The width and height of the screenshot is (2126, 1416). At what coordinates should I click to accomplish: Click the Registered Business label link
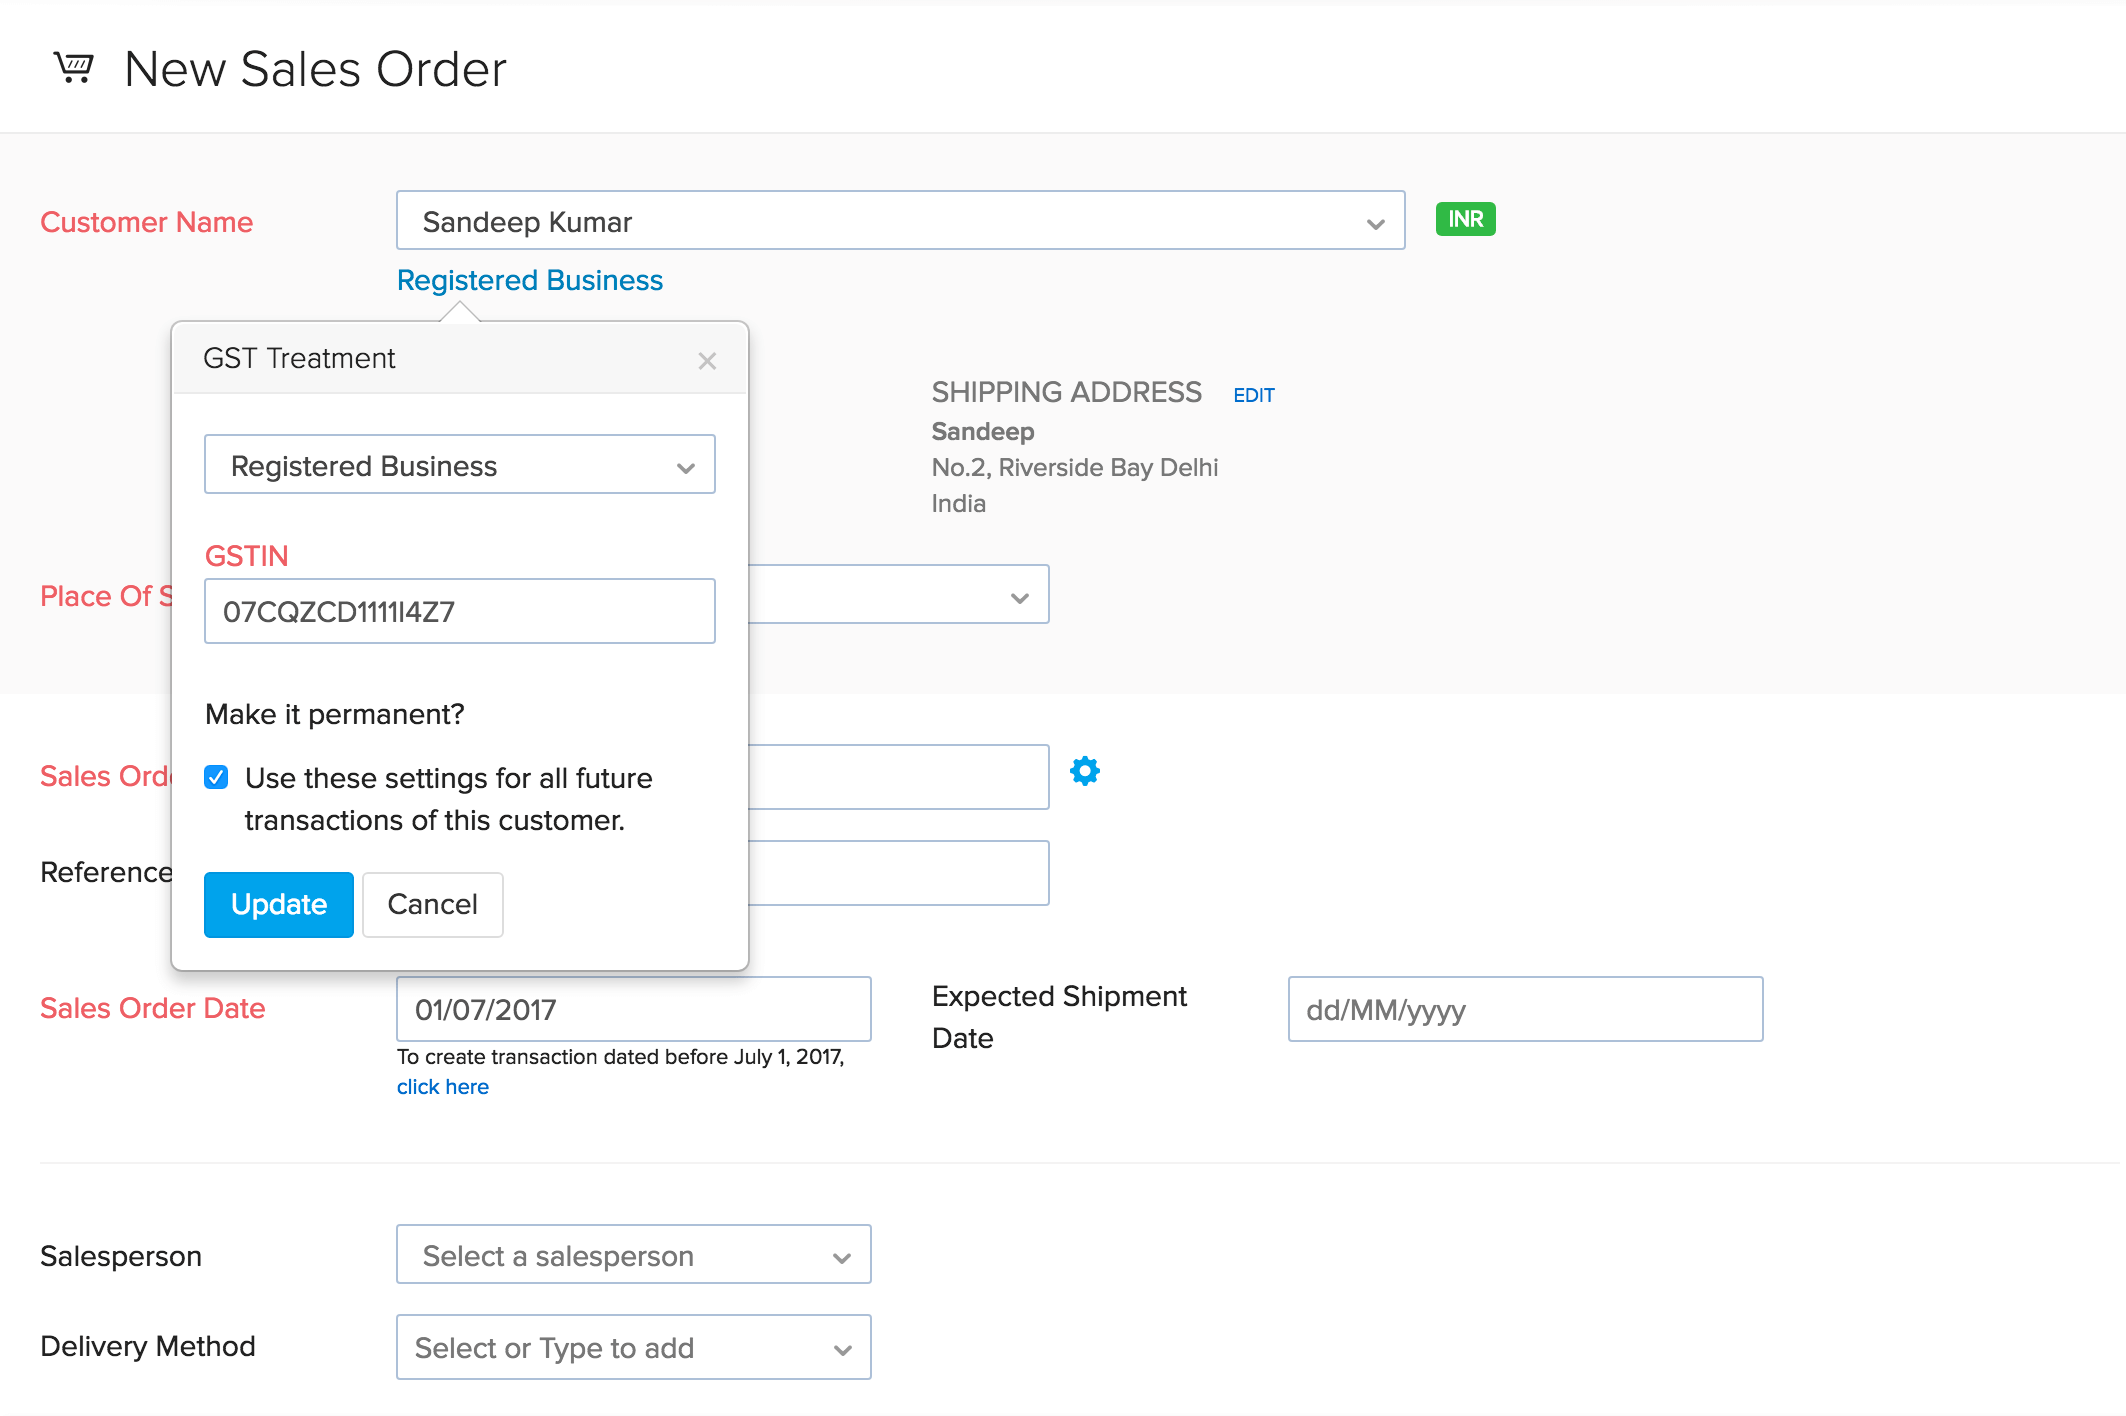[x=529, y=281]
